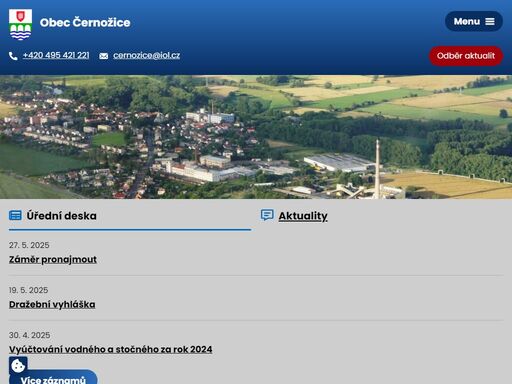This screenshot has height=384, width=512.
Task: Open the Menu hamburger button
Action: coord(474,21)
